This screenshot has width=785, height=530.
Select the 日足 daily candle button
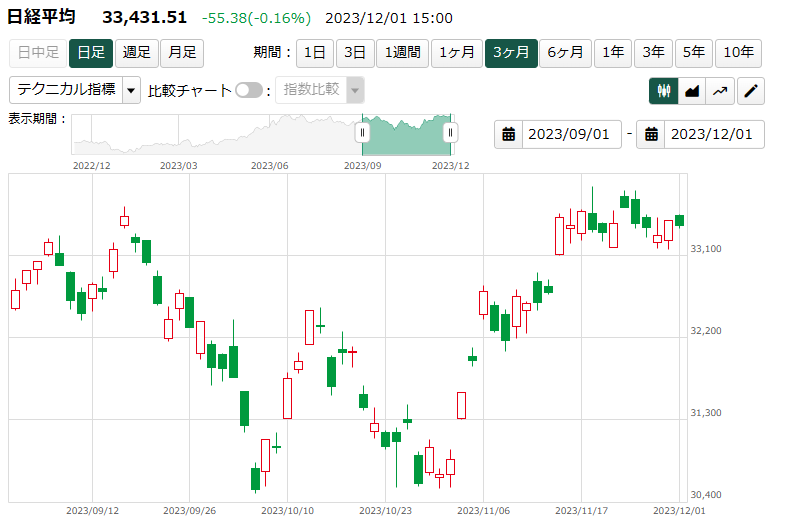[91, 52]
